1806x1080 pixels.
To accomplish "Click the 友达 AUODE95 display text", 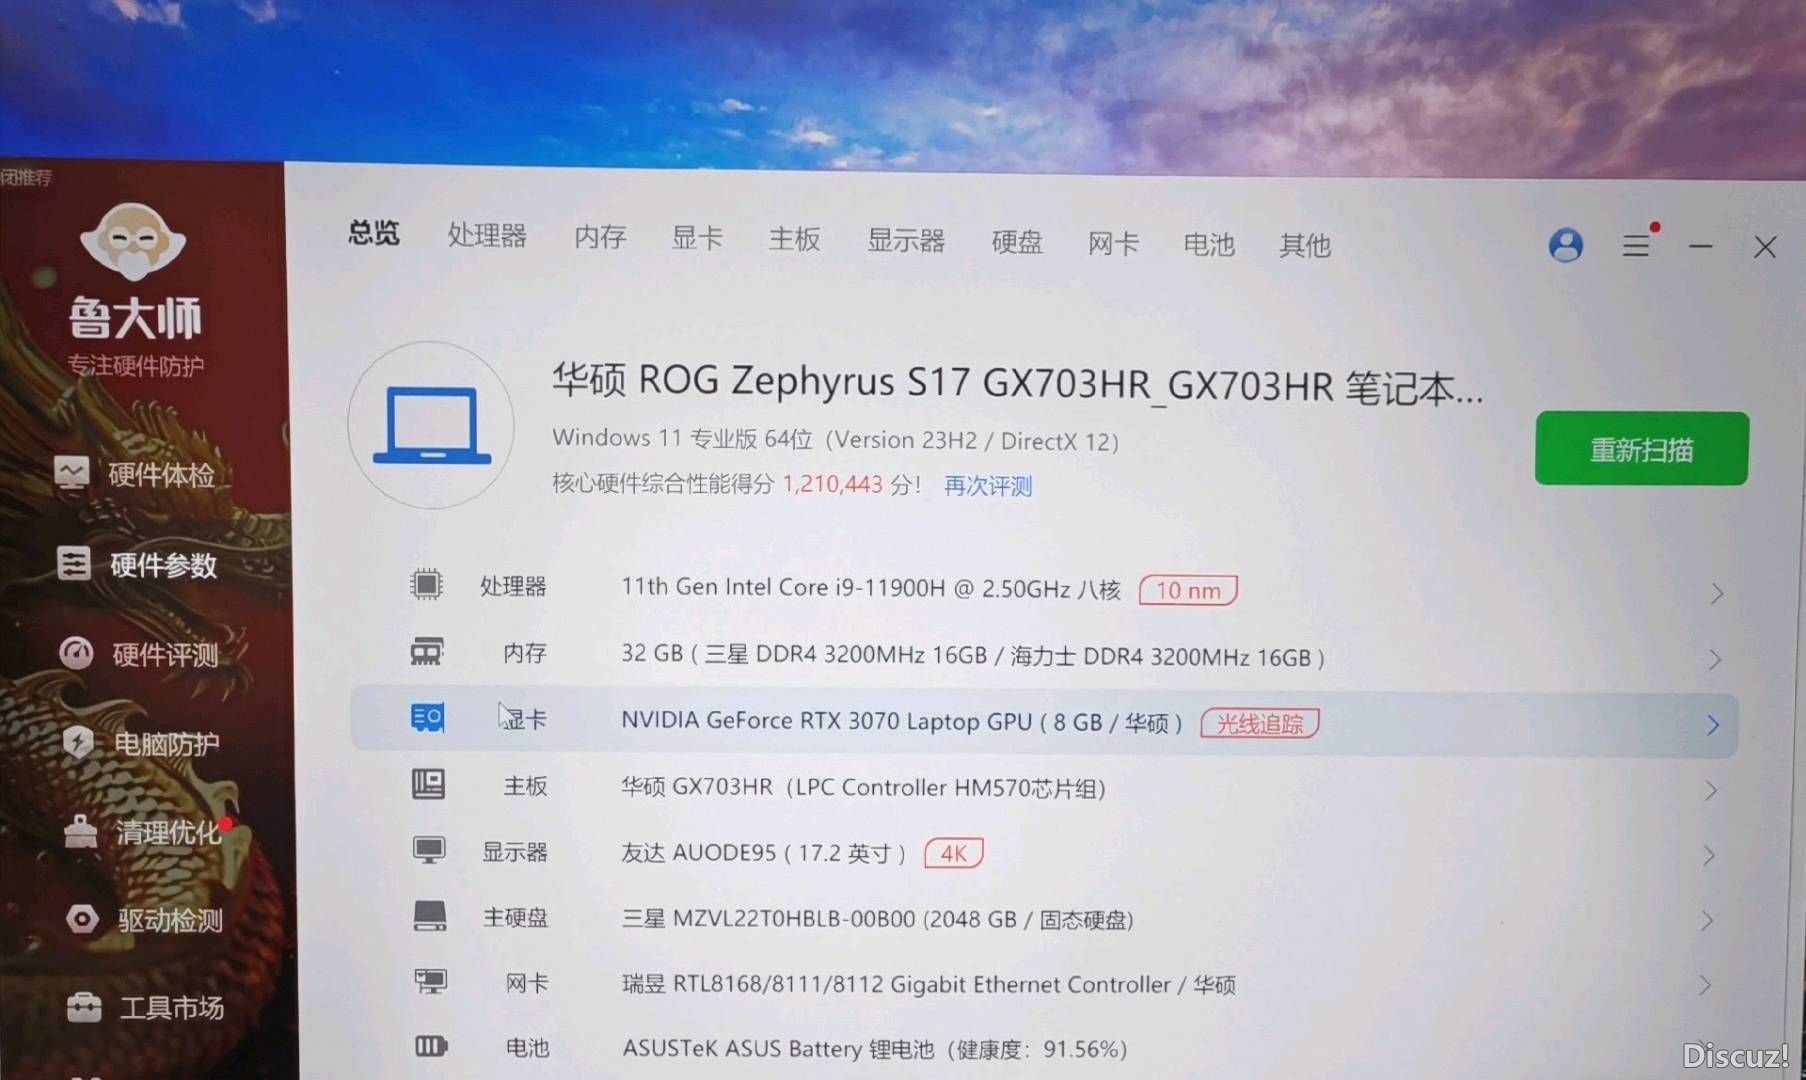I will (x=763, y=852).
